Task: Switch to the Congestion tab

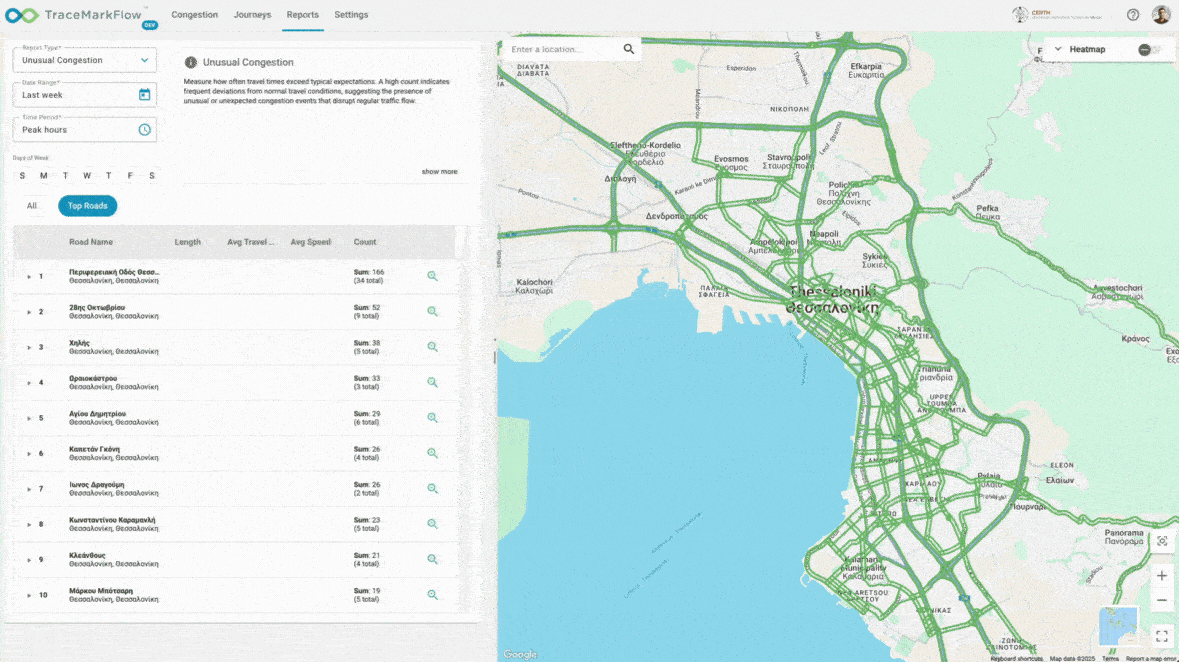Action: [x=194, y=14]
